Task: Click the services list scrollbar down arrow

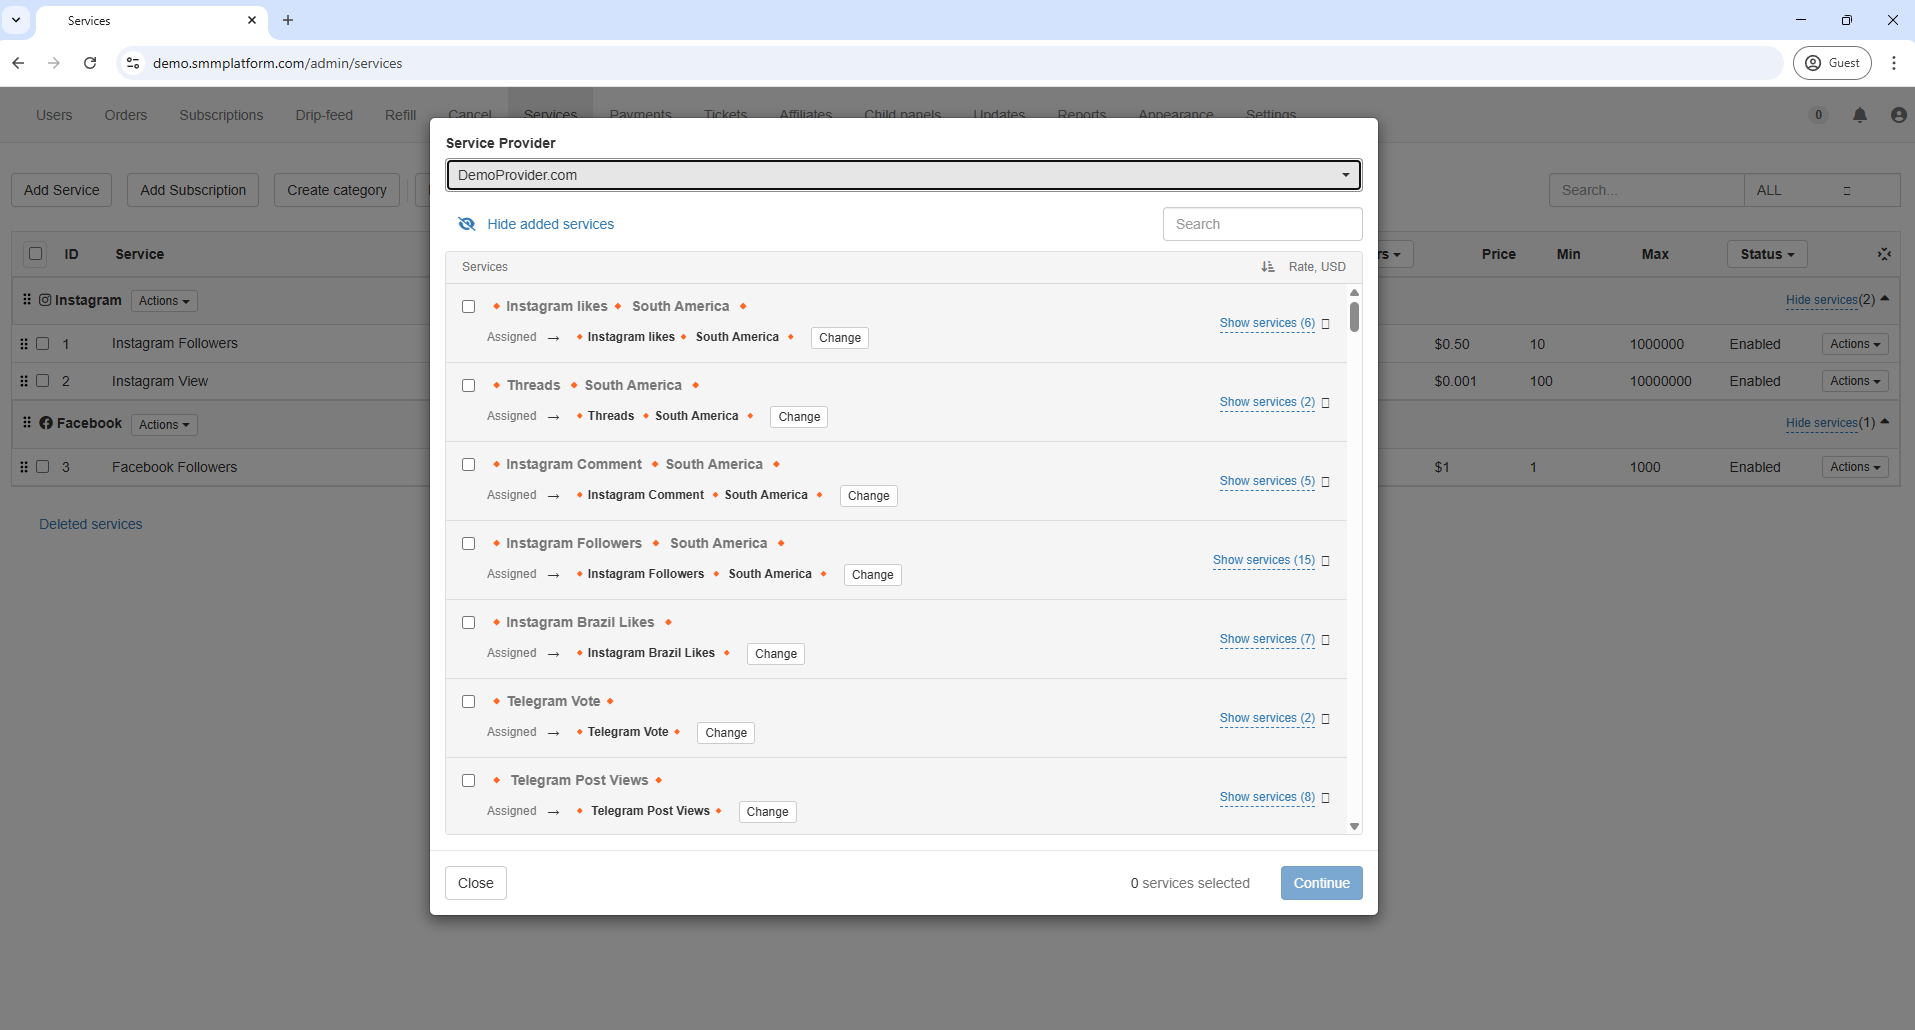Action: click(1354, 826)
